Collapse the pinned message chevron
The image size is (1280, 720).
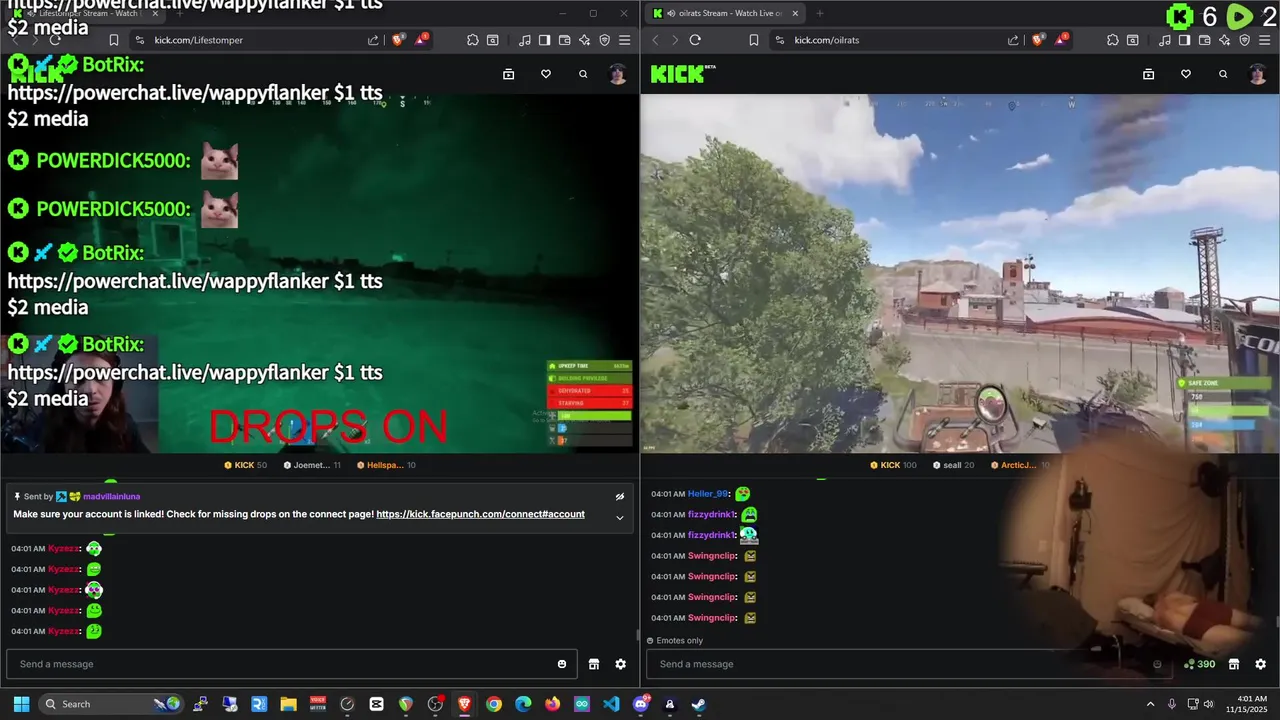(620, 517)
